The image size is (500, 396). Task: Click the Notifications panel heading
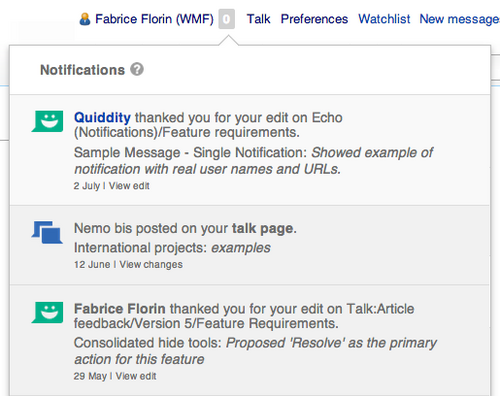point(82,70)
